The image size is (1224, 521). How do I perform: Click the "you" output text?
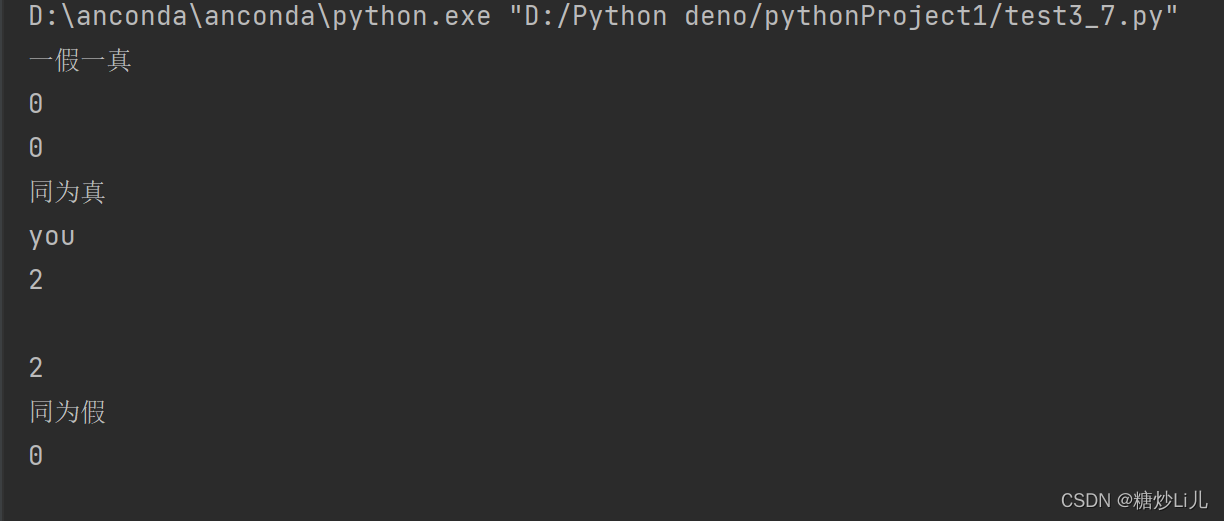52,237
